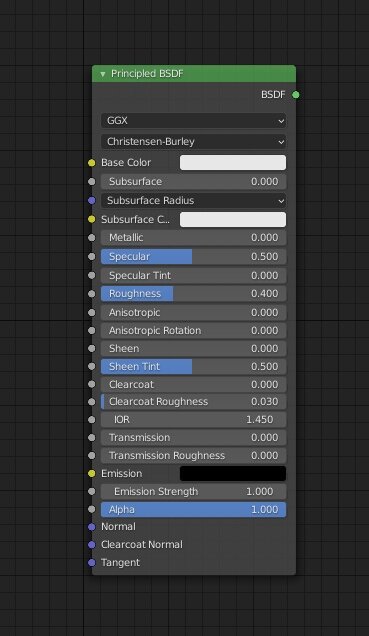369x636 pixels.
Task: Click the Anisotropic Rotation value slider
Action: tap(193, 331)
